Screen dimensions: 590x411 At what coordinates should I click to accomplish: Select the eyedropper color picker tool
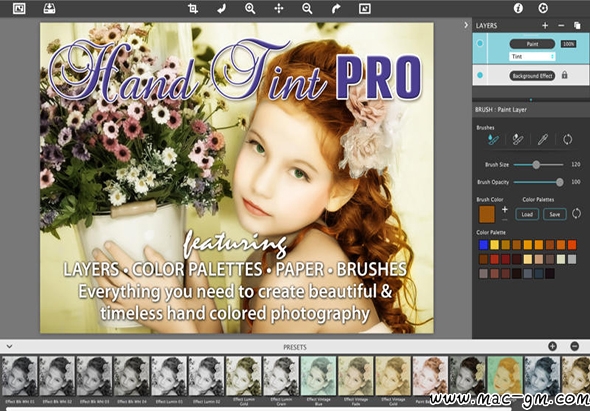point(543,140)
